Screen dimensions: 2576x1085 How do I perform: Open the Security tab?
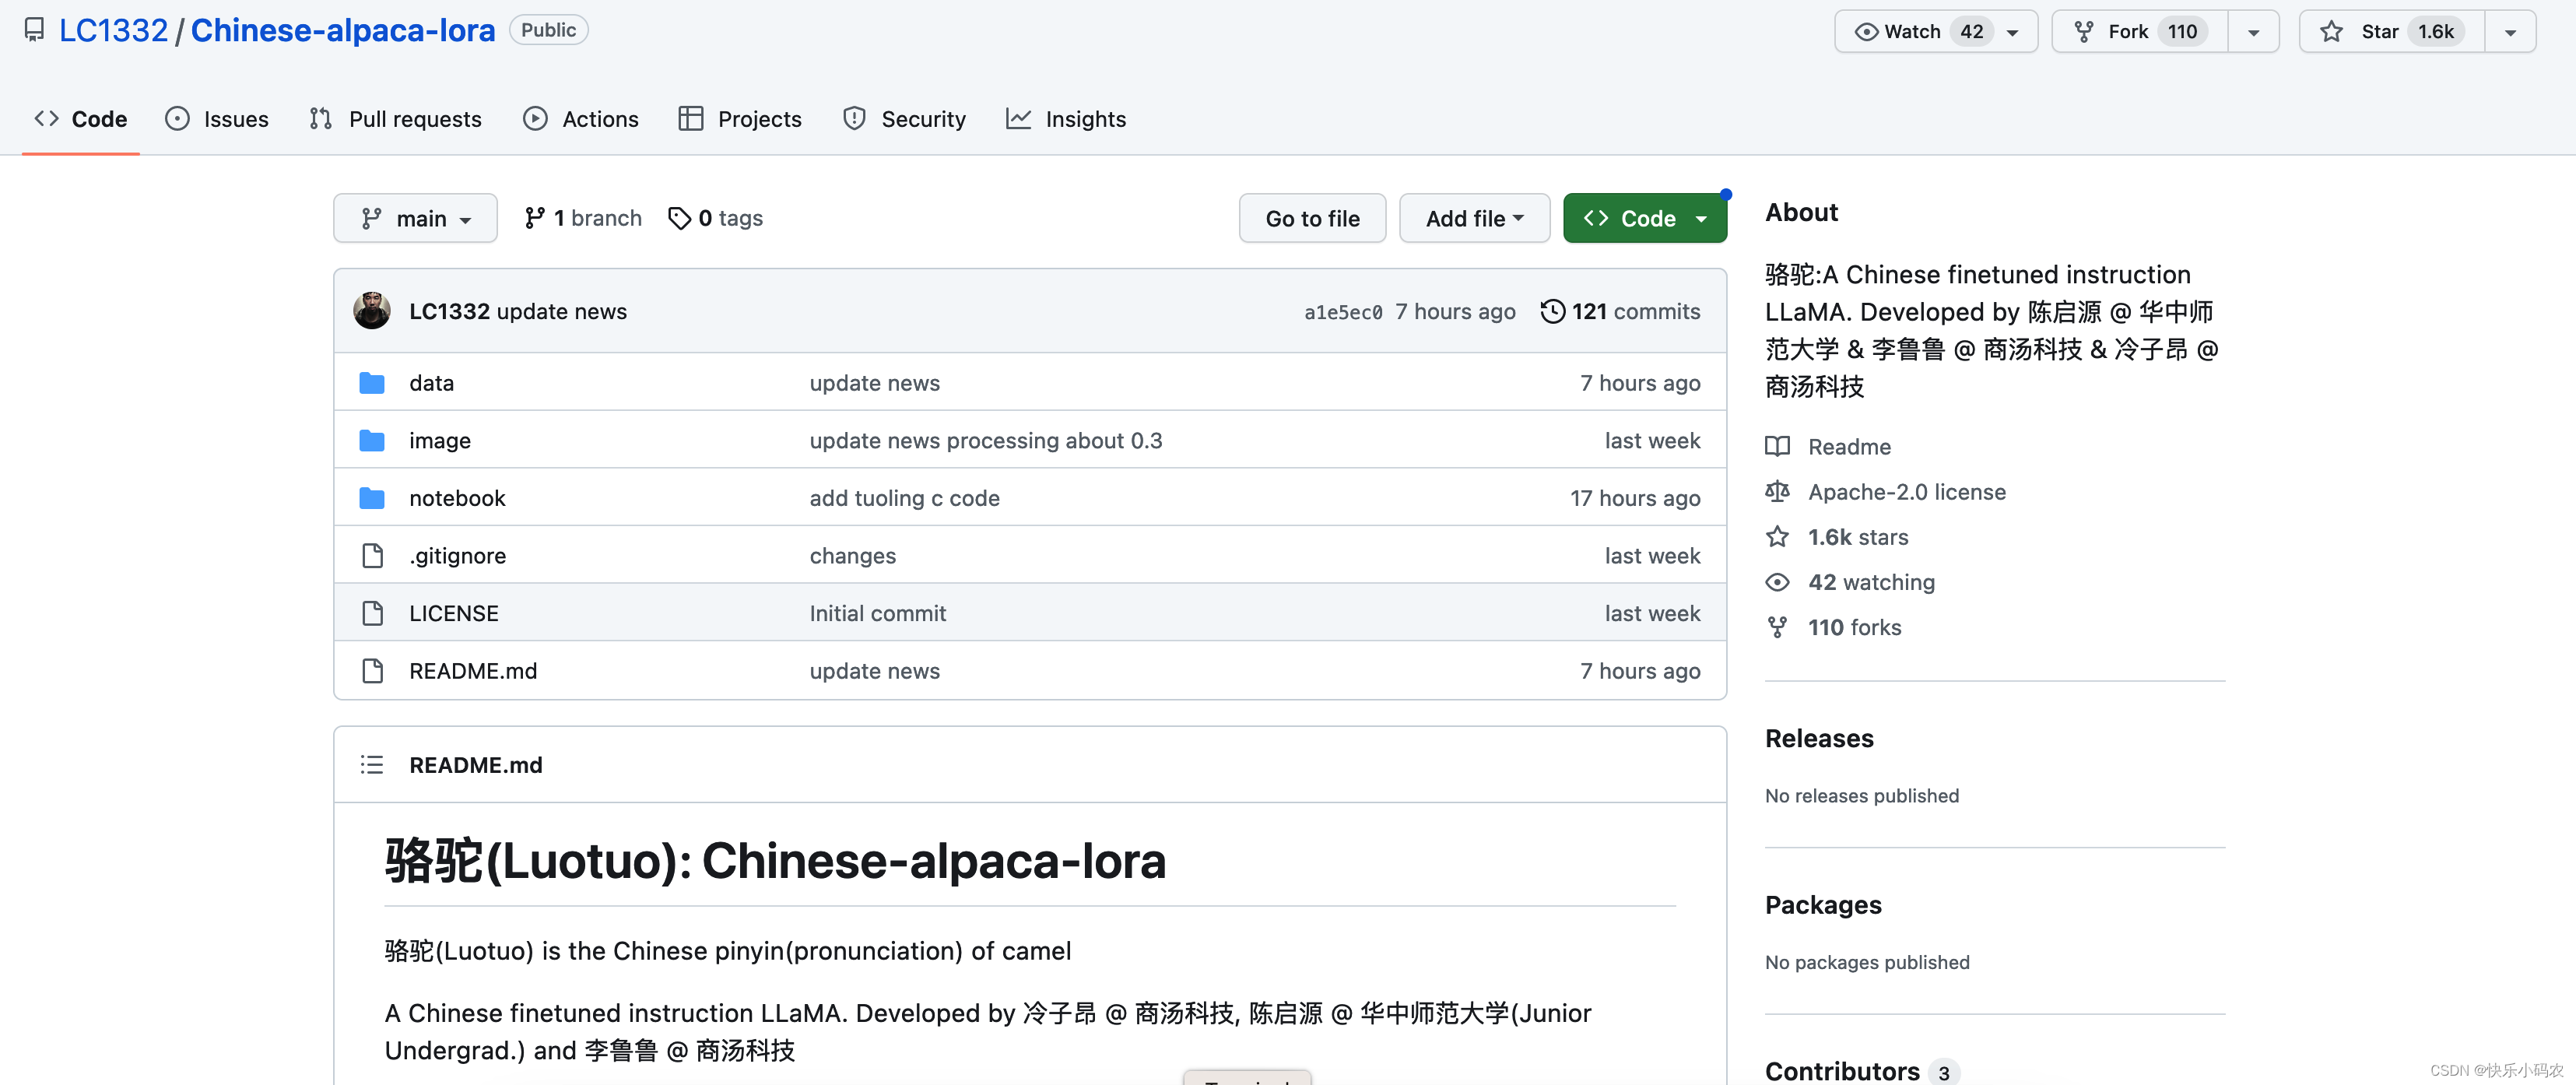pyautogui.click(x=904, y=119)
